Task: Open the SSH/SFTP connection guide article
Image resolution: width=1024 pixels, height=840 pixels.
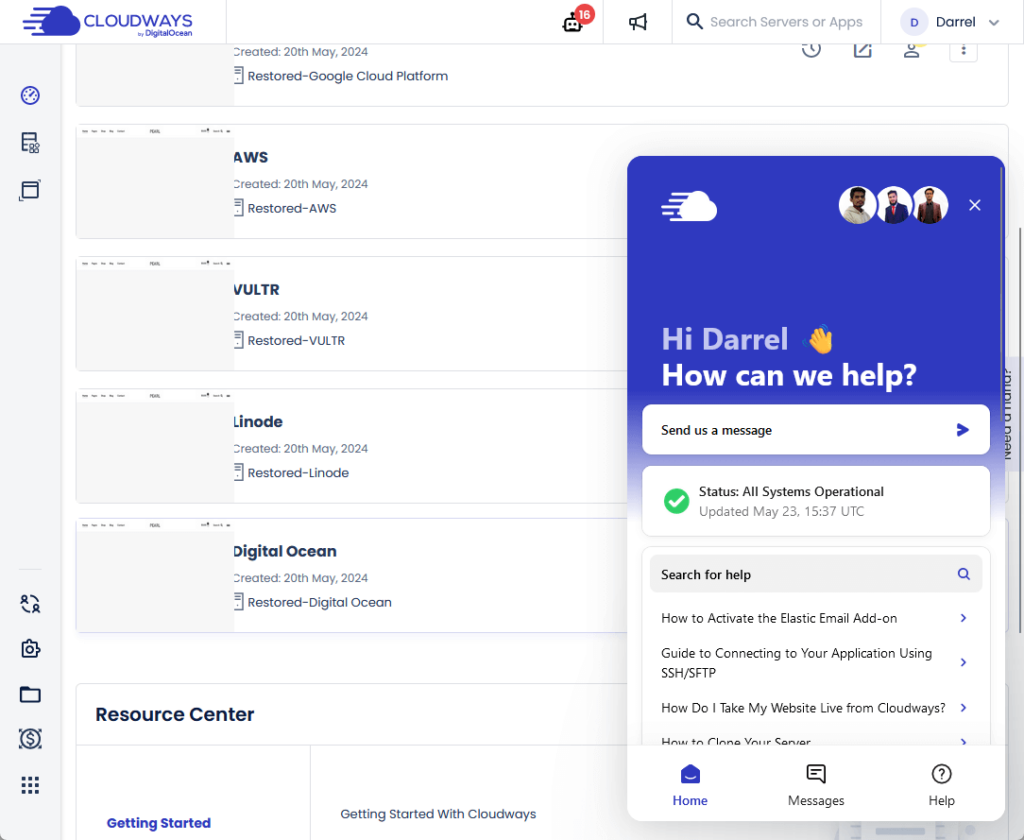Action: 797,663
